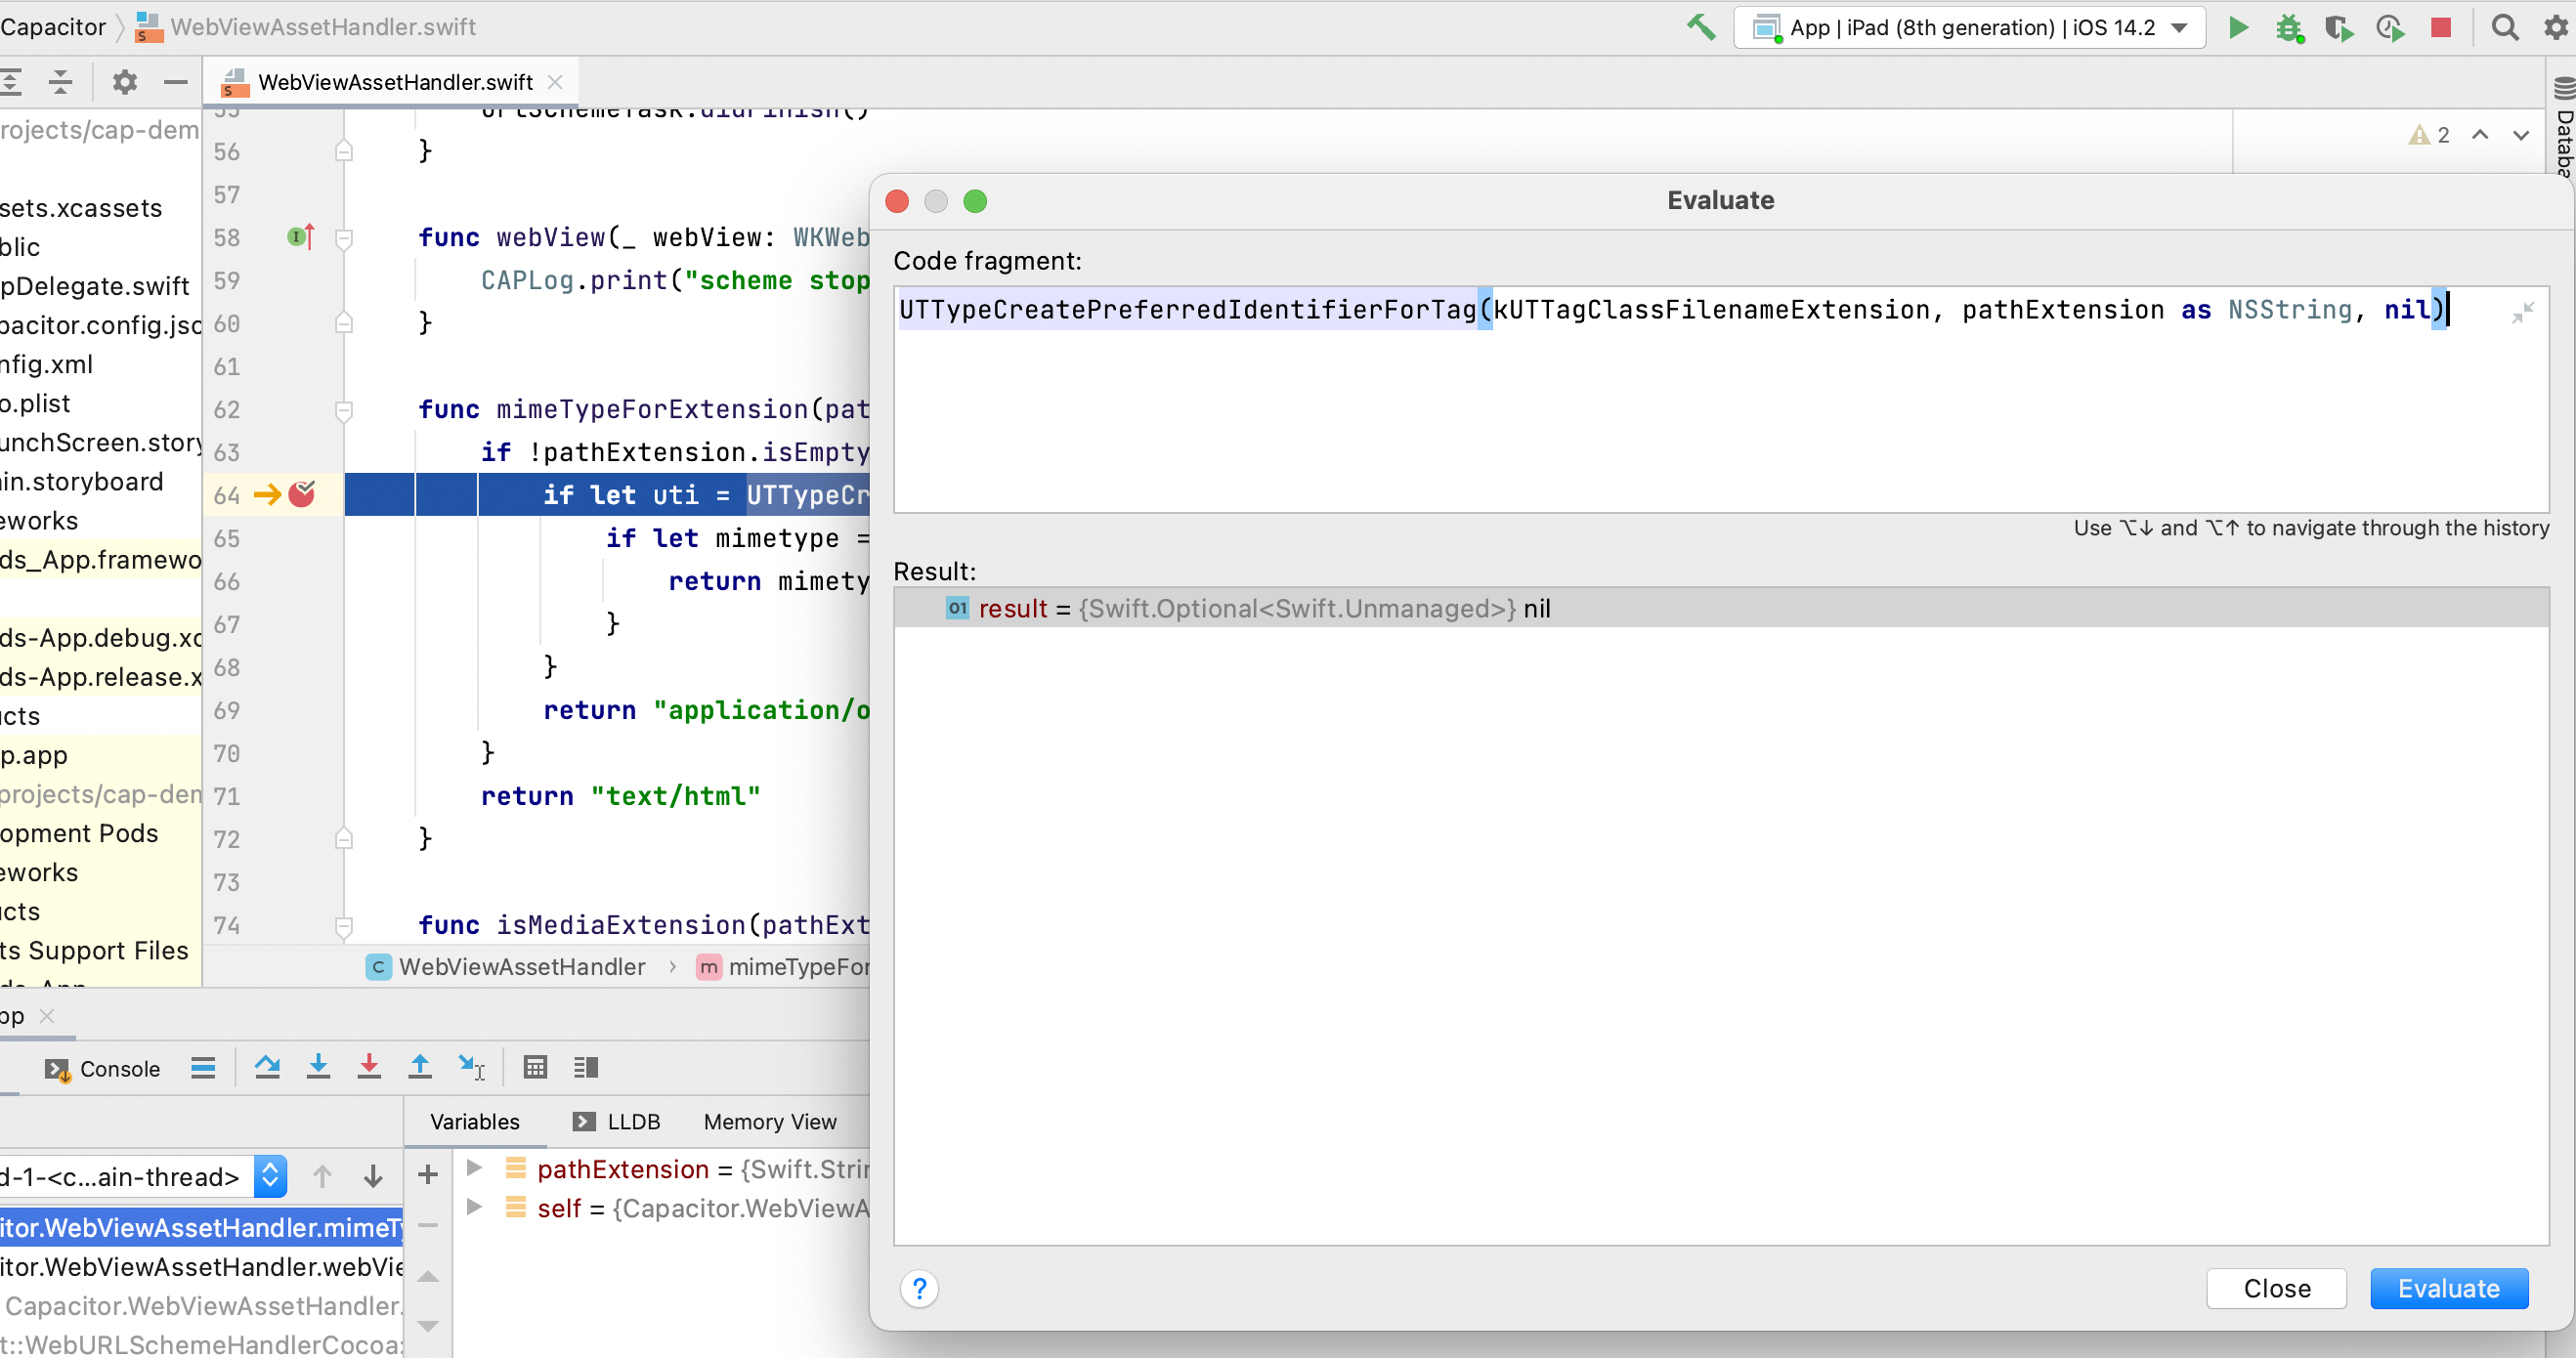Step into the function call
2576x1358 pixels.
click(318, 1067)
